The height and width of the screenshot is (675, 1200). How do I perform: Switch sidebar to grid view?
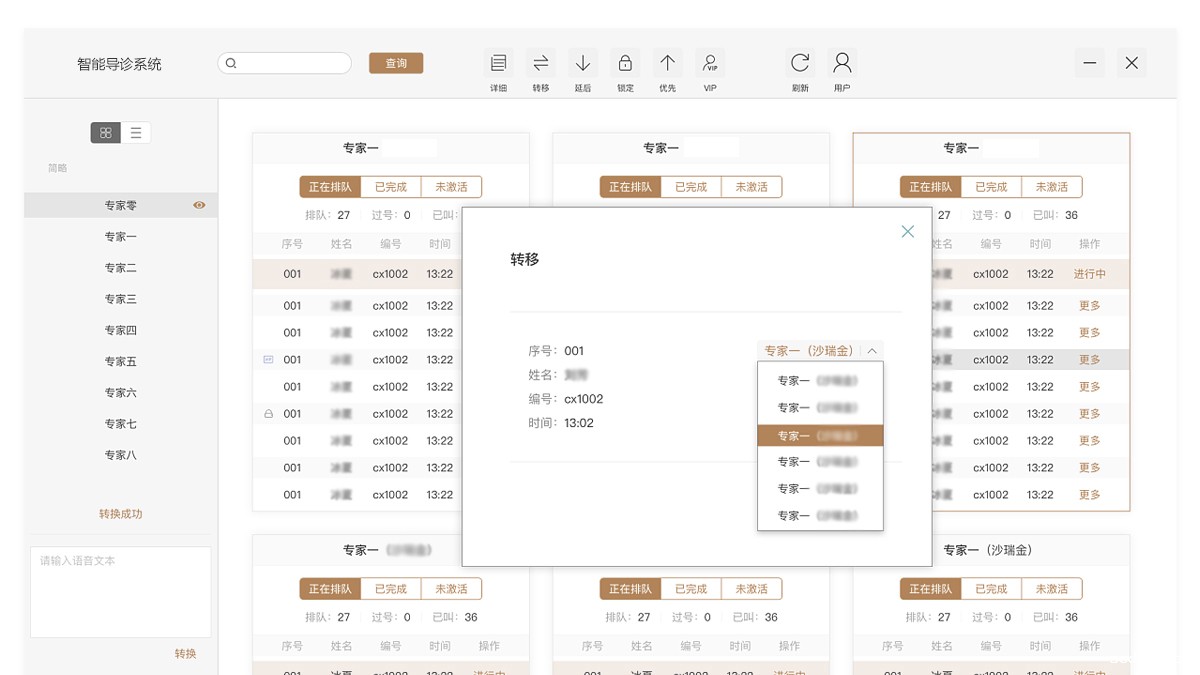pos(106,133)
